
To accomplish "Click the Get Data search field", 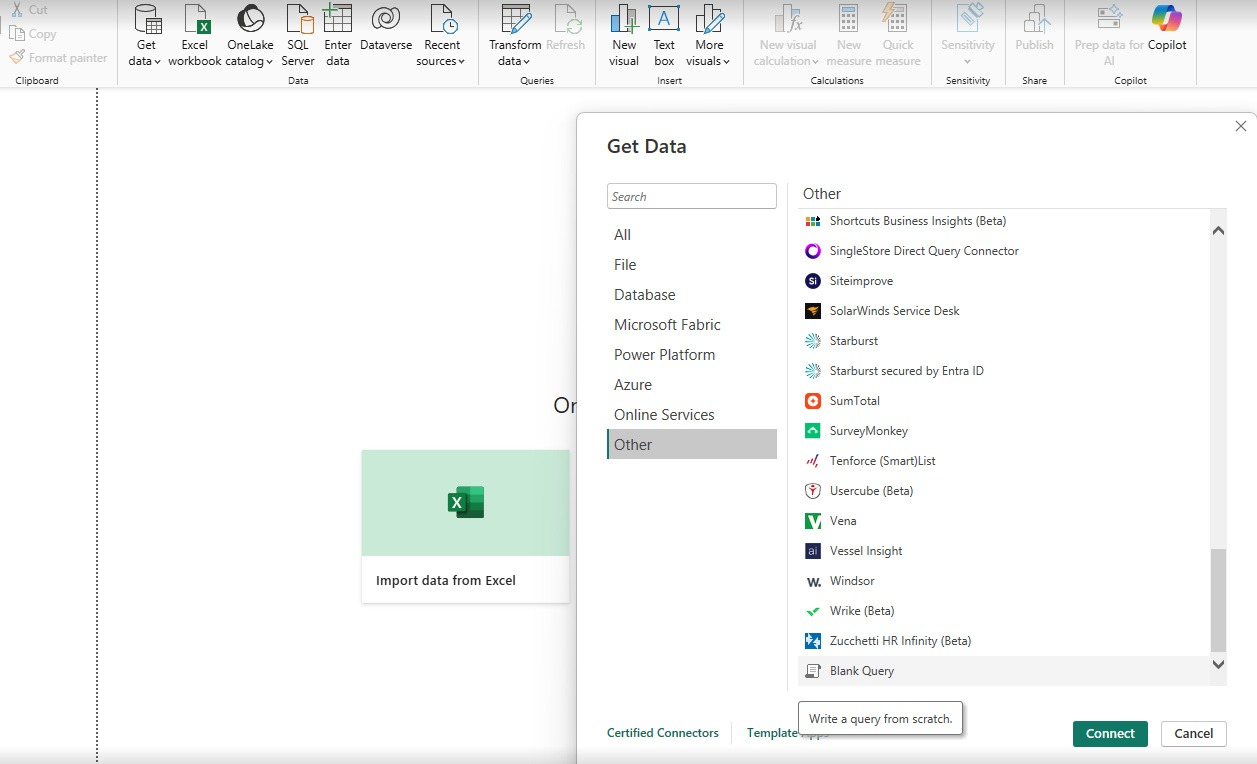I will click(x=692, y=196).
